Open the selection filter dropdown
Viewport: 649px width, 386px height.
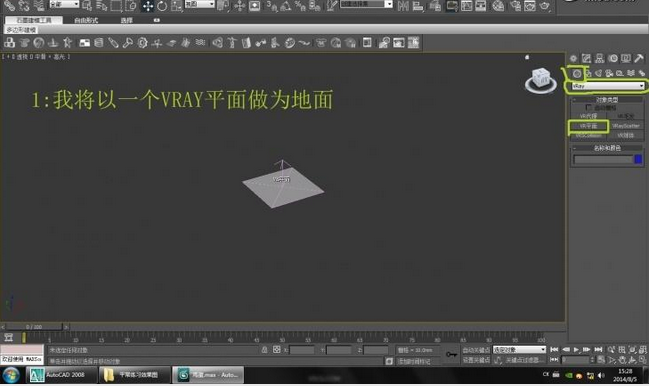pyautogui.click(x=64, y=4)
